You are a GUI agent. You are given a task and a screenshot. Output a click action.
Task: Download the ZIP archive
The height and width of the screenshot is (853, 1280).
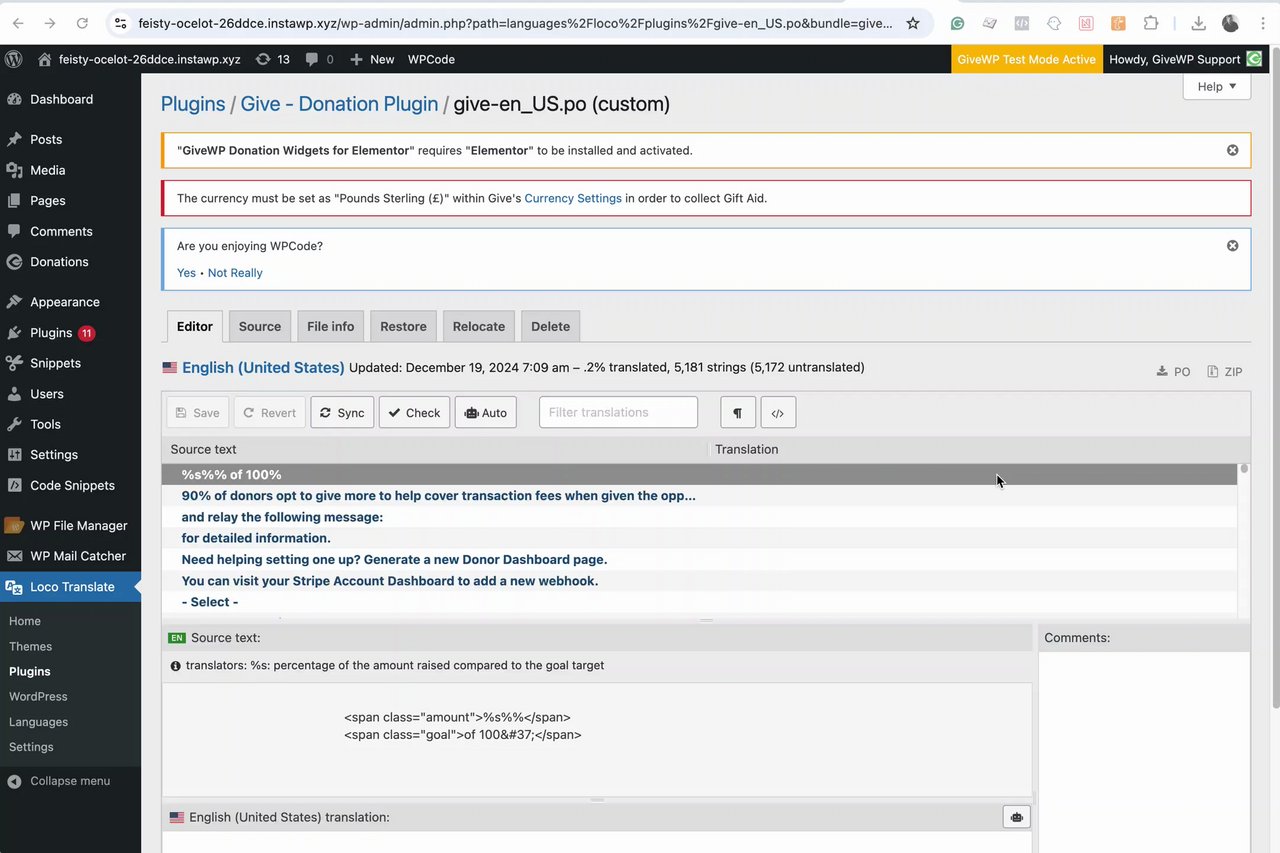(x=1224, y=372)
